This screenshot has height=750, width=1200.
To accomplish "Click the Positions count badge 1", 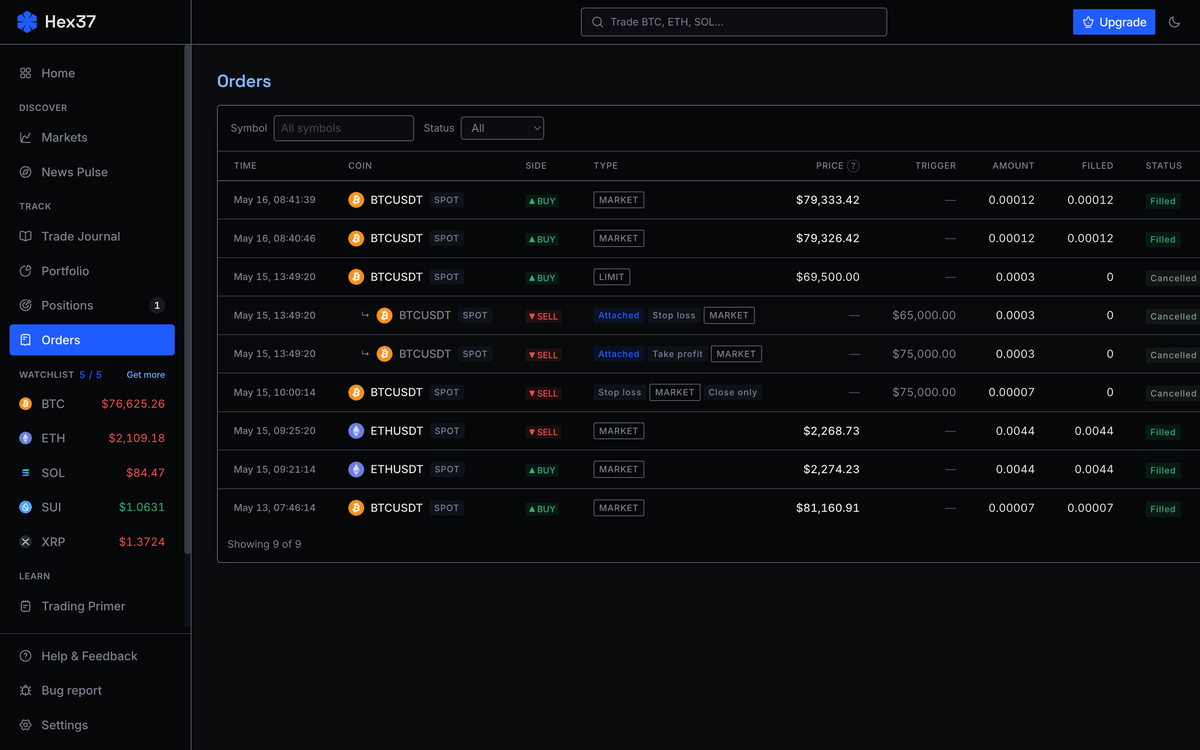I will 157,305.
